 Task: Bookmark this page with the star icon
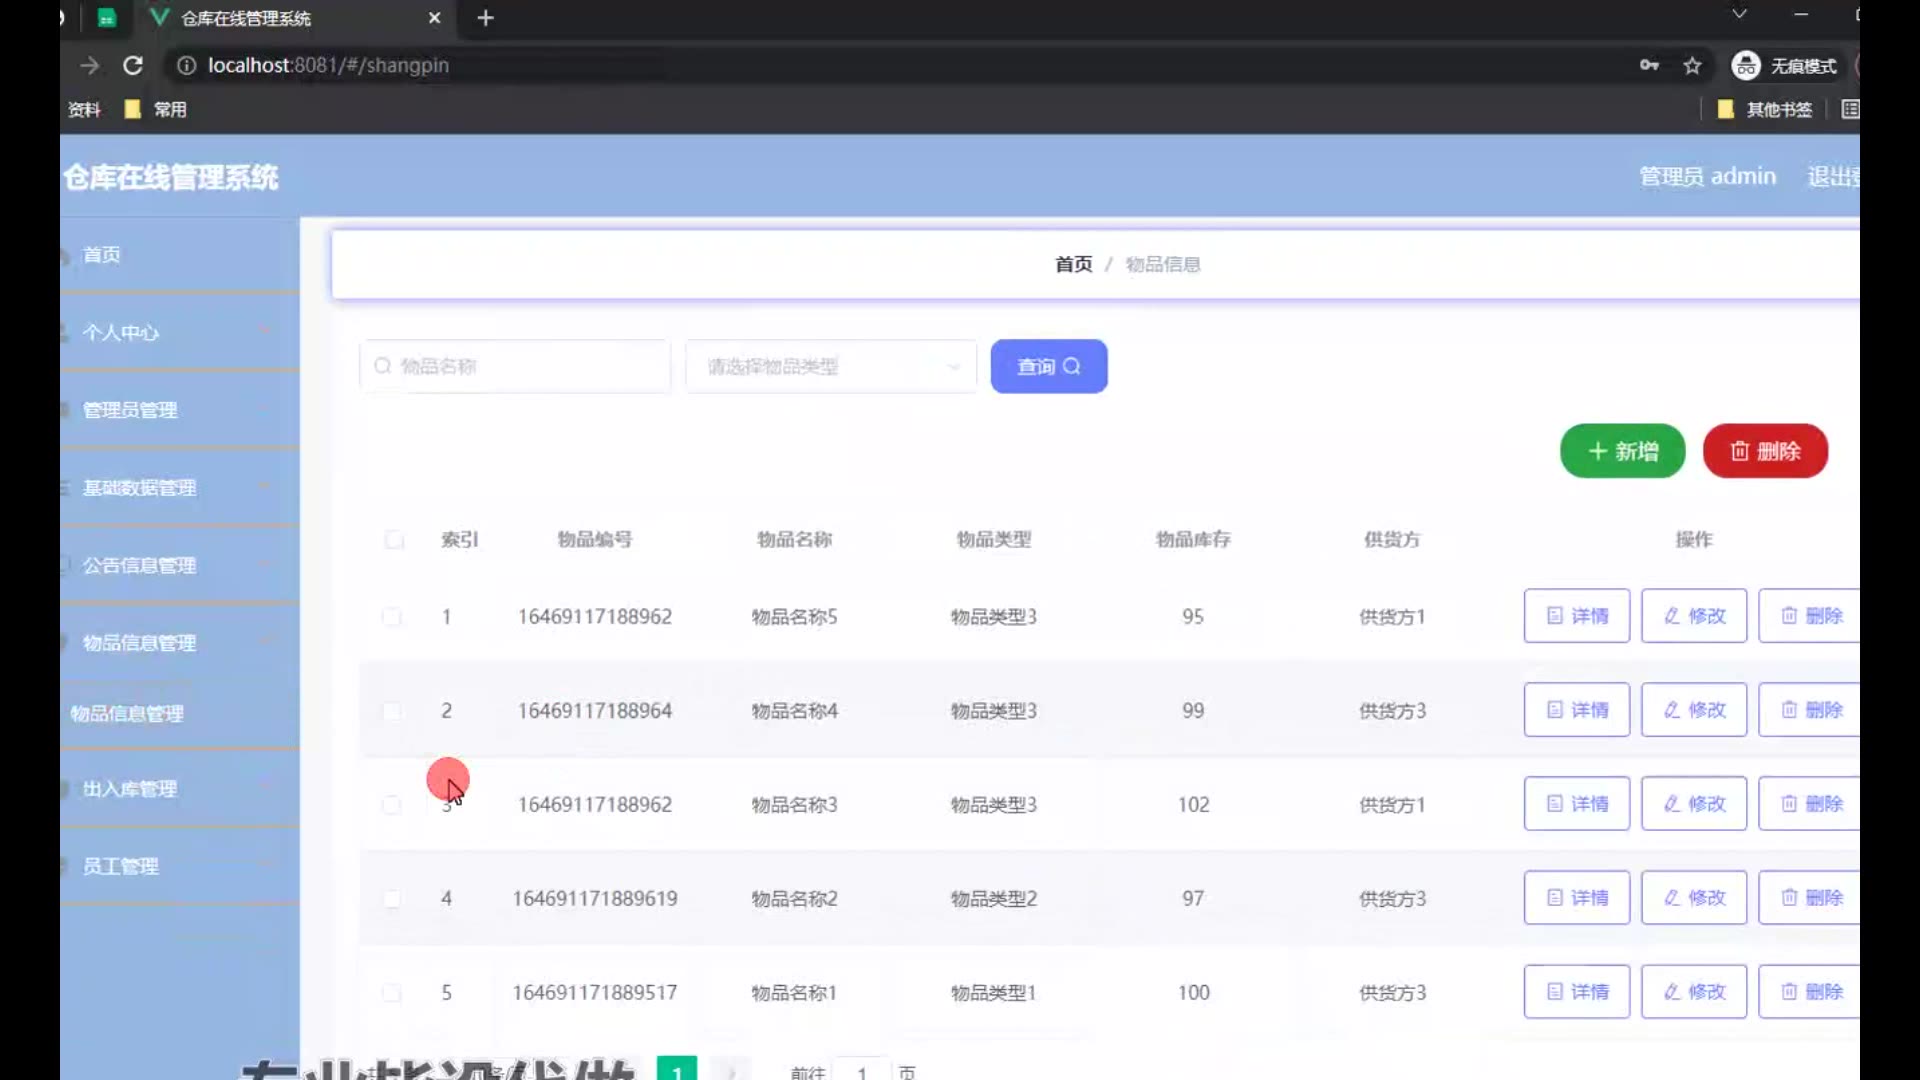click(1692, 66)
